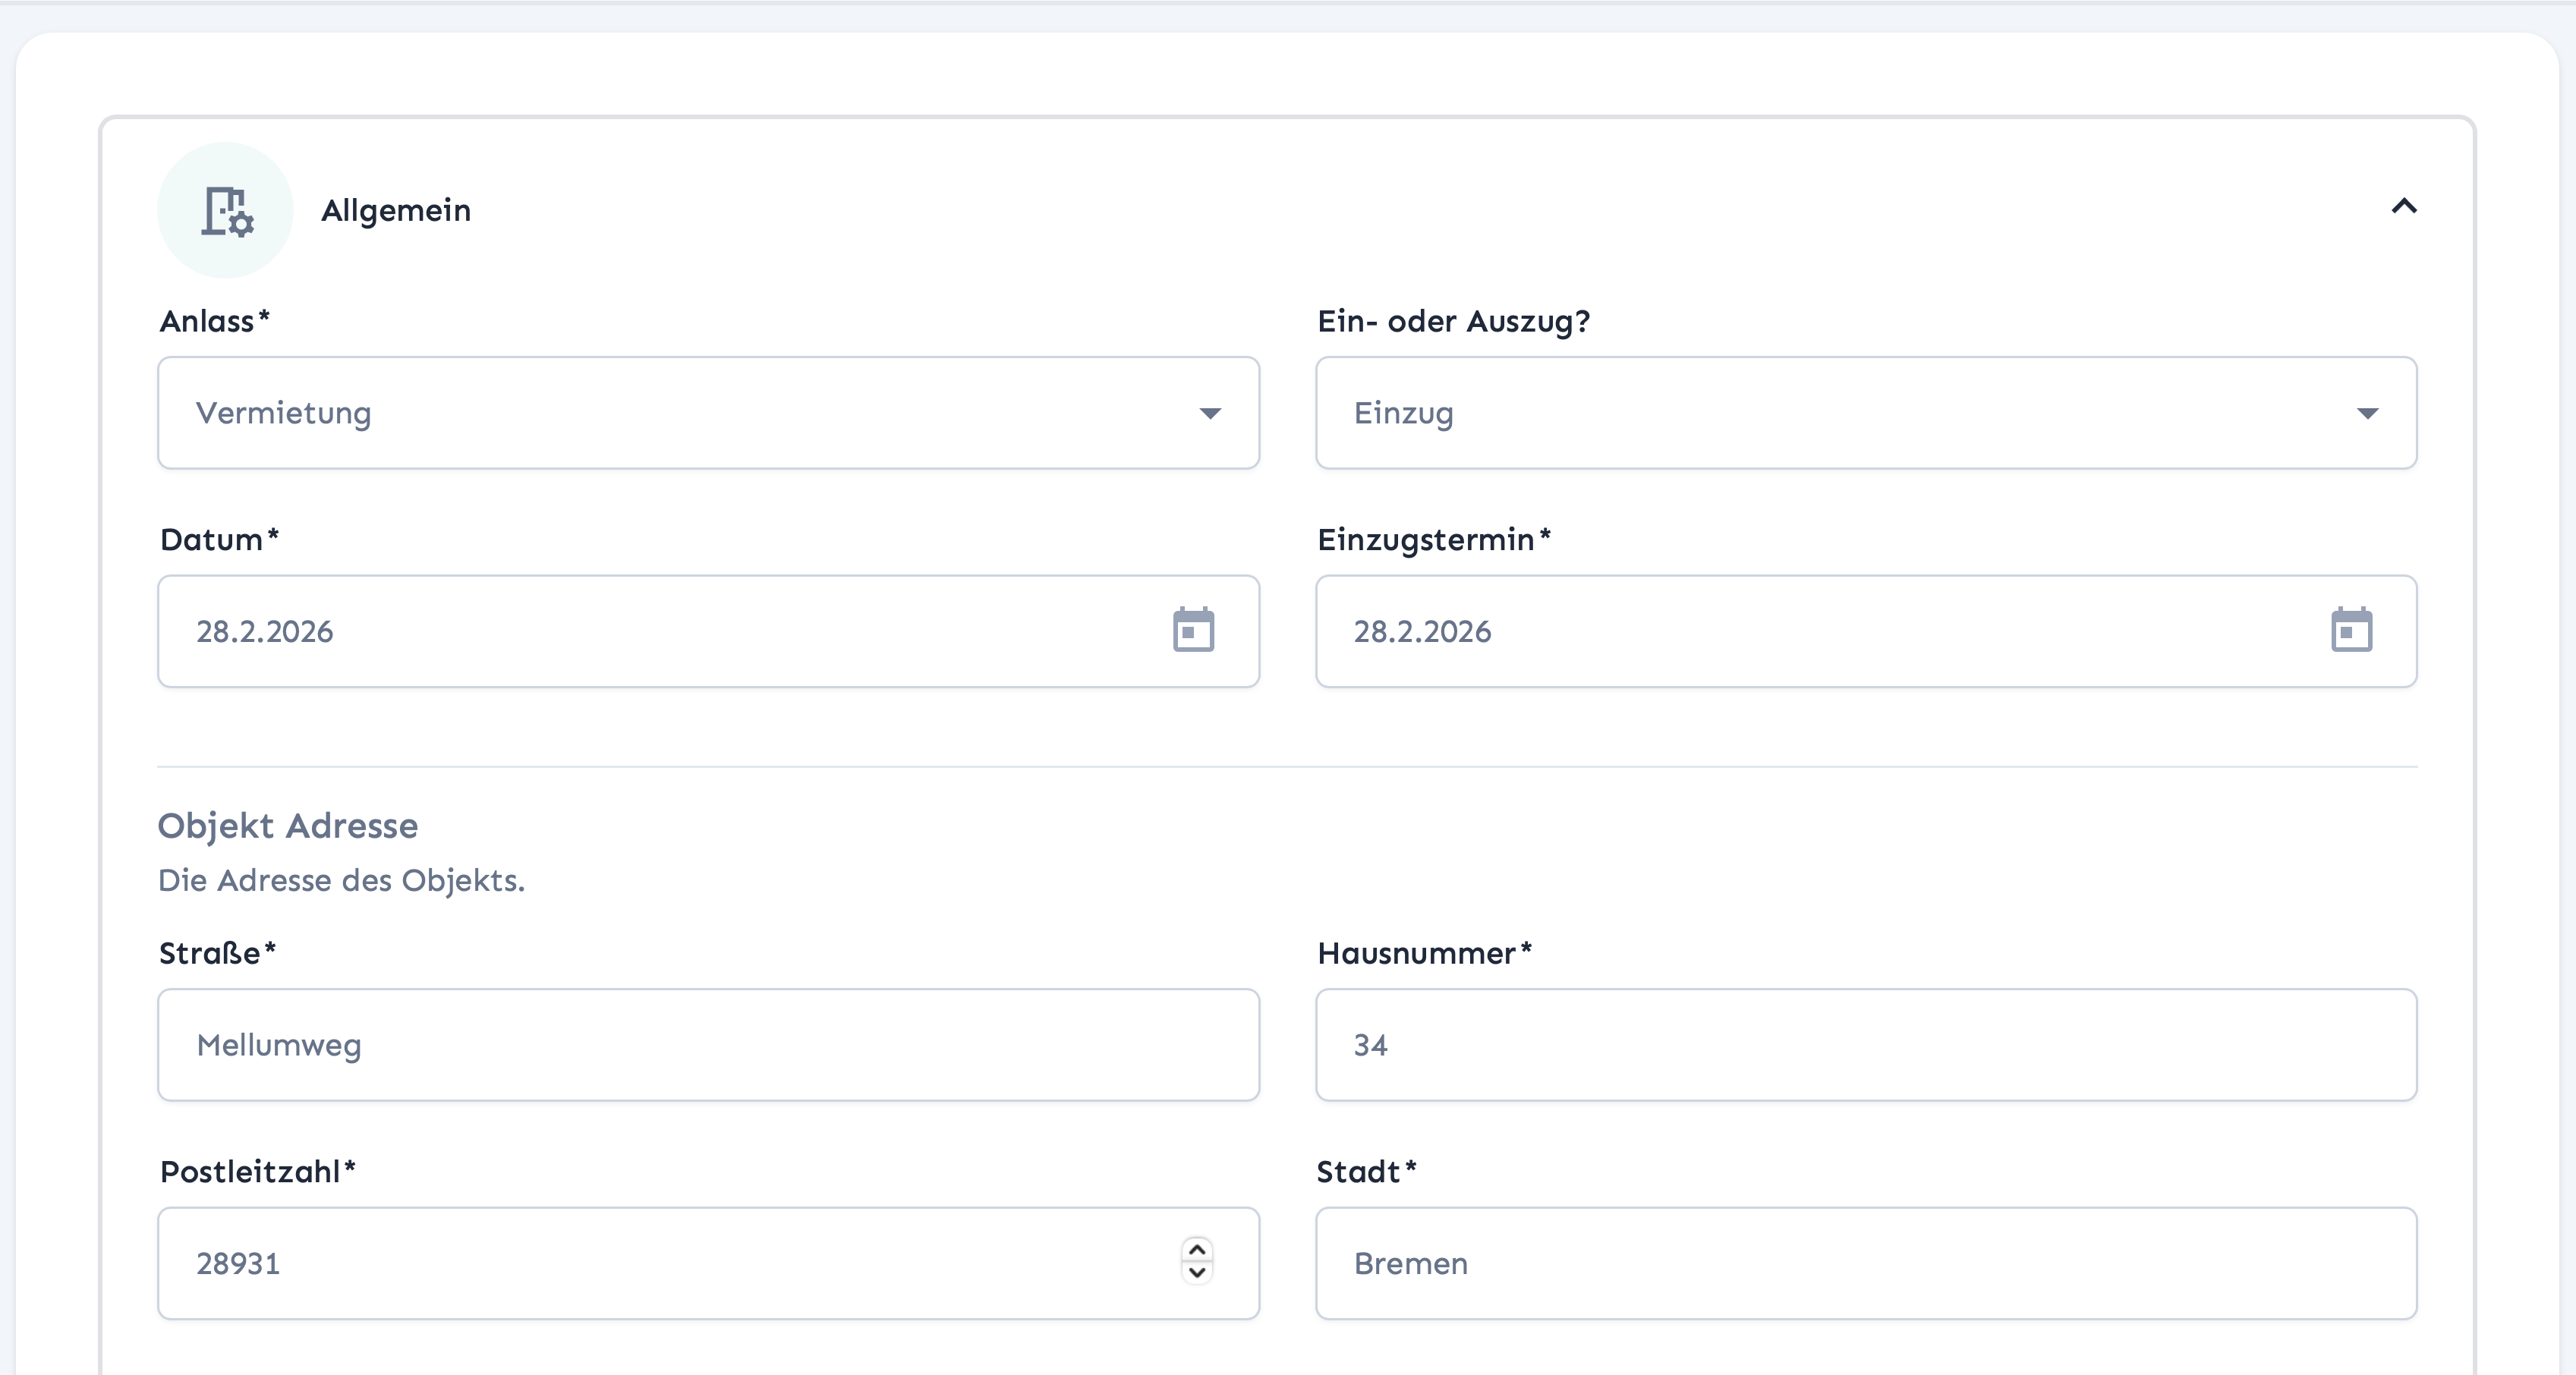Click the 'Die Adresse des Objekts' description

pyautogui.click(x=341, y=881)
